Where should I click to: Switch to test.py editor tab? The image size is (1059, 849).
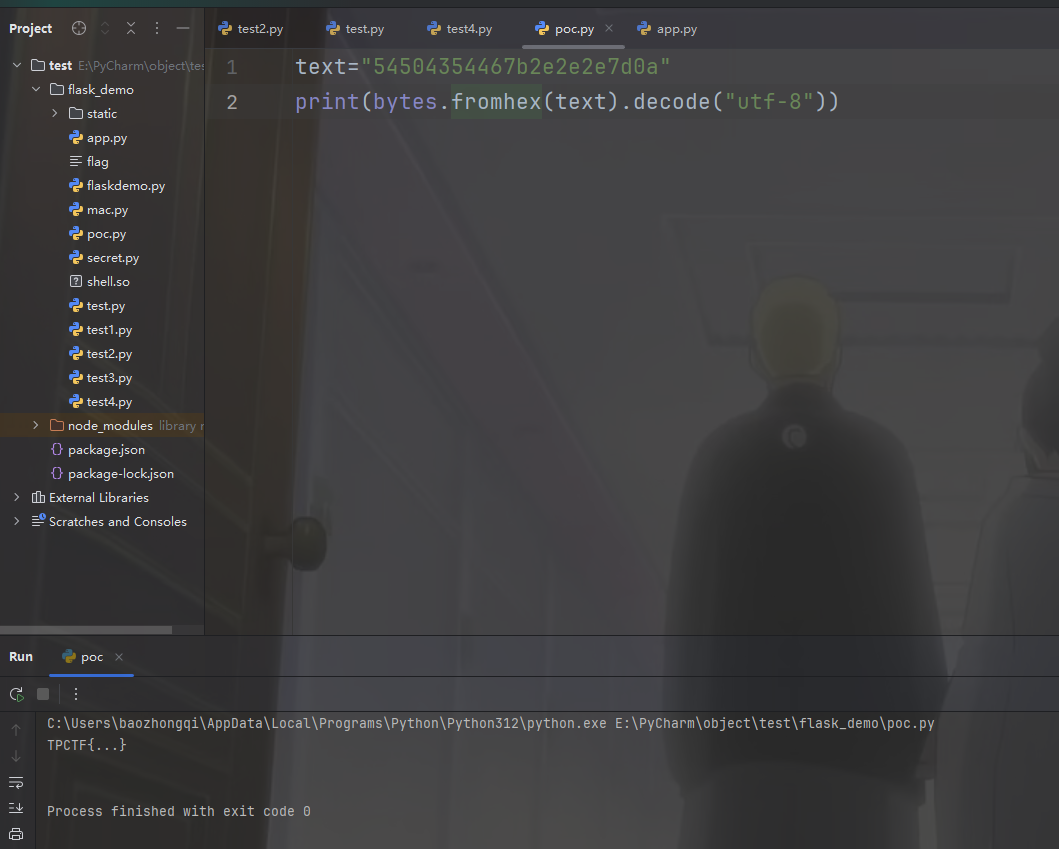click(x=355, y=28)
